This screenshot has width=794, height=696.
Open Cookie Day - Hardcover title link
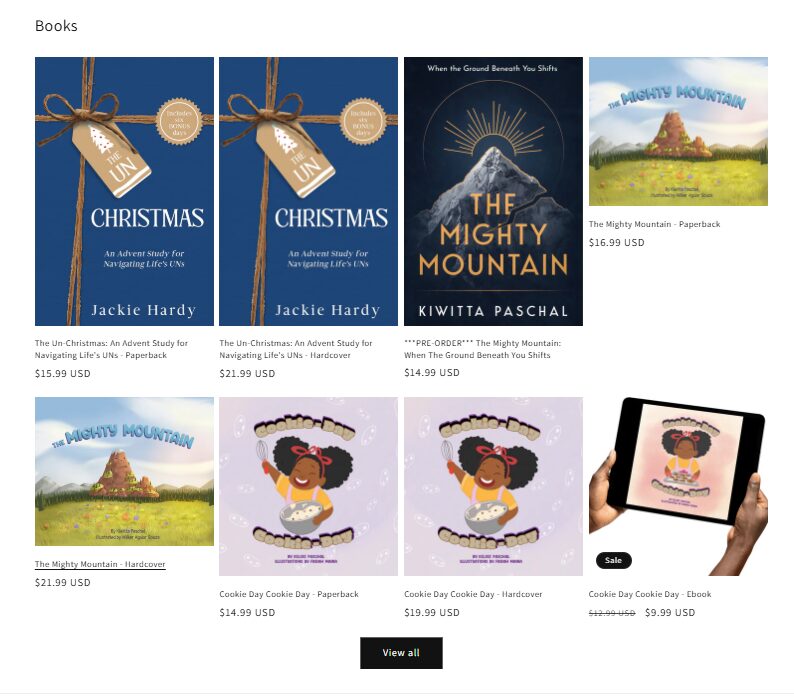click(473, 594)
